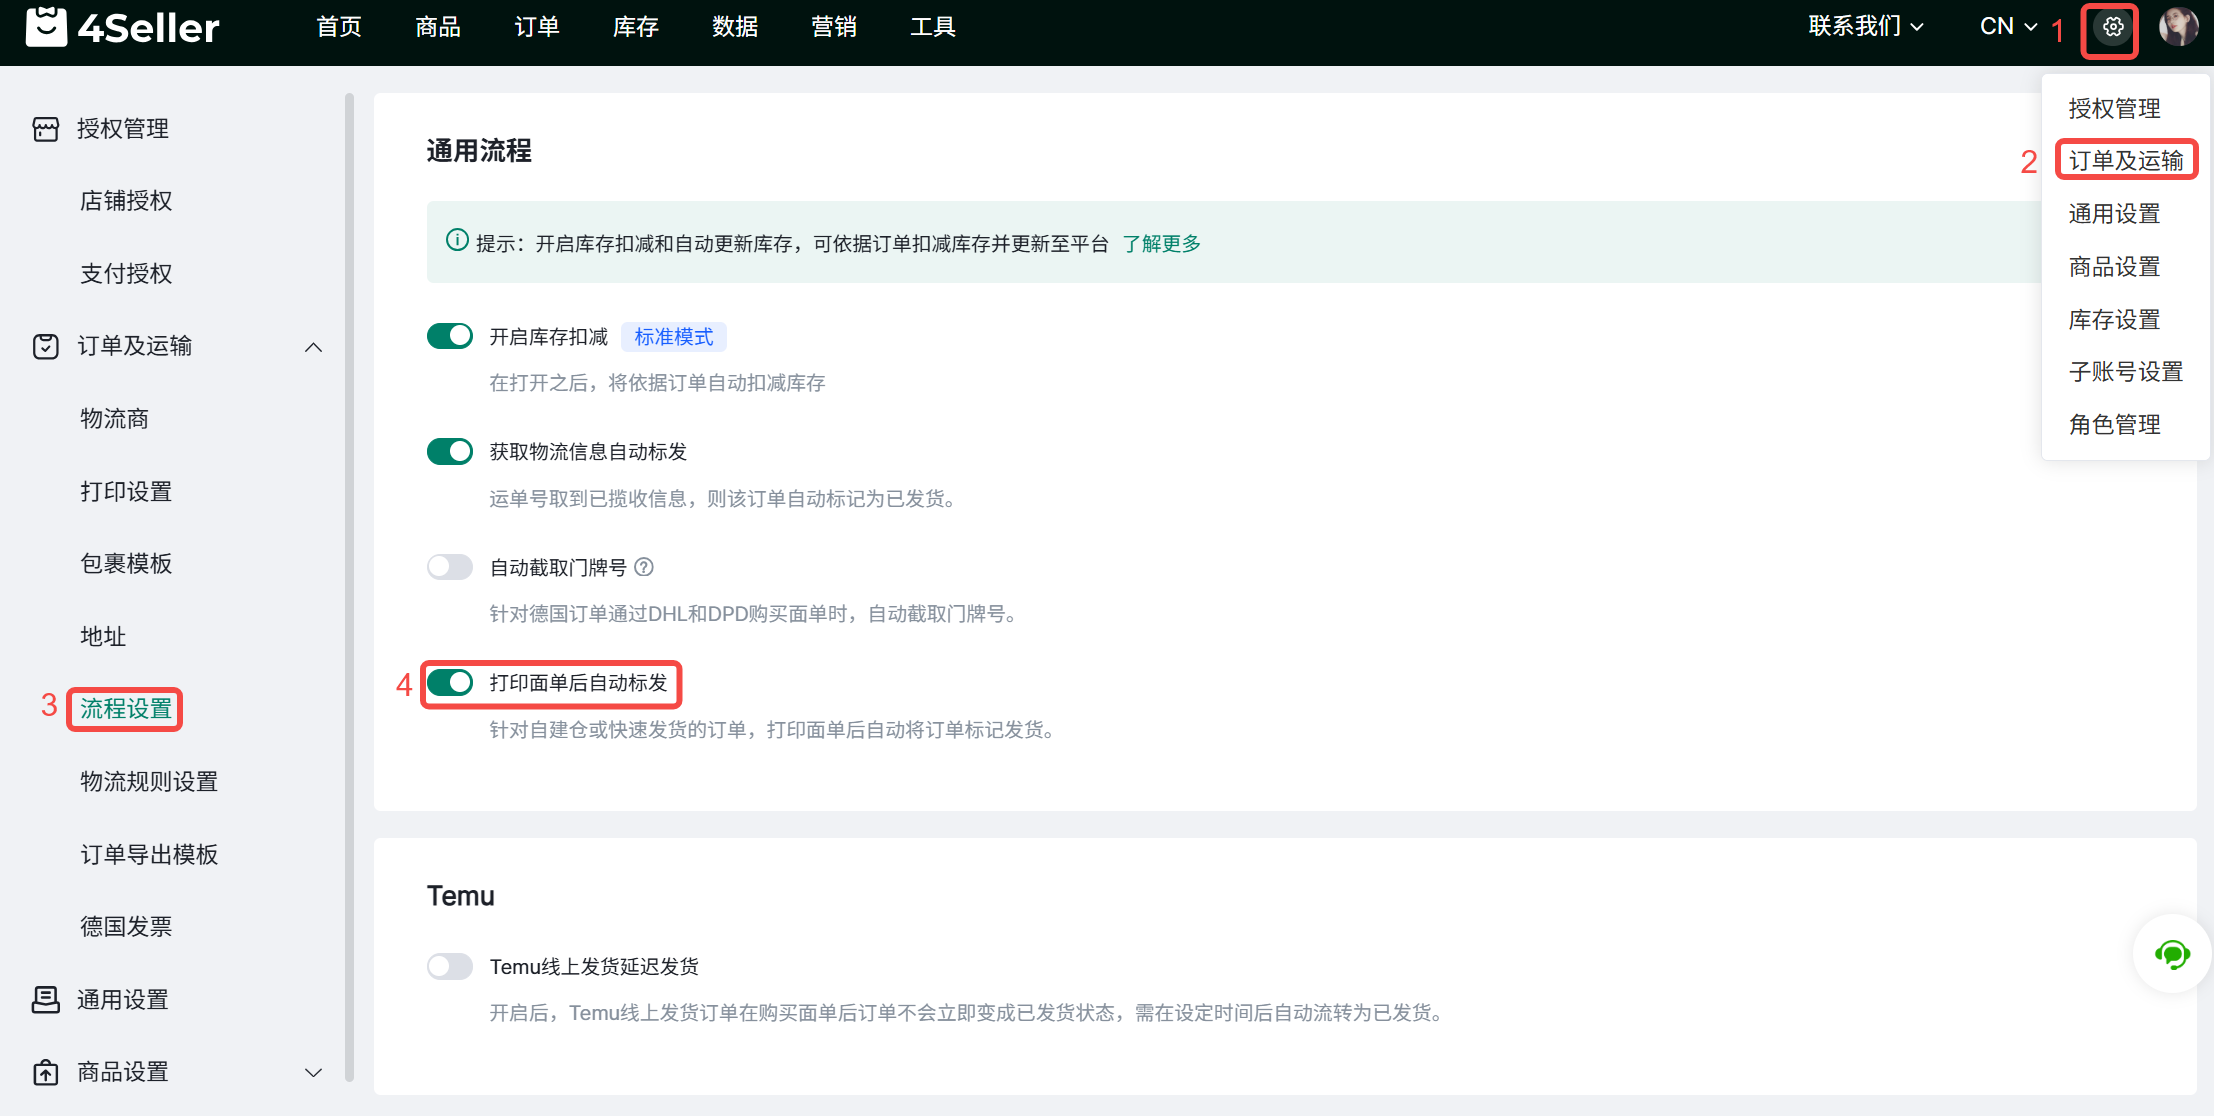Toggle 获取物流信息自动标发 switch off

click(450, 452)
